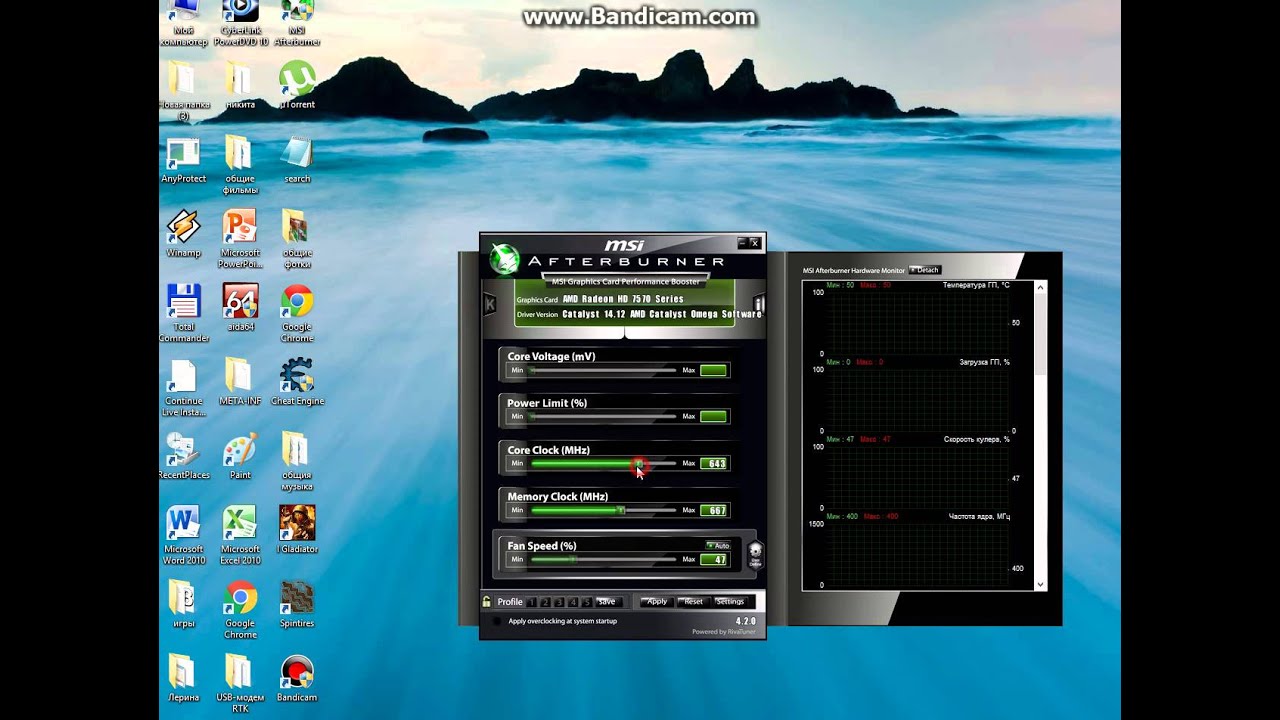Open Google Chrome icon beside aida64
The height and width of the screenshot is (720, 1280).
pyautogui.click(x=297, y=314)
